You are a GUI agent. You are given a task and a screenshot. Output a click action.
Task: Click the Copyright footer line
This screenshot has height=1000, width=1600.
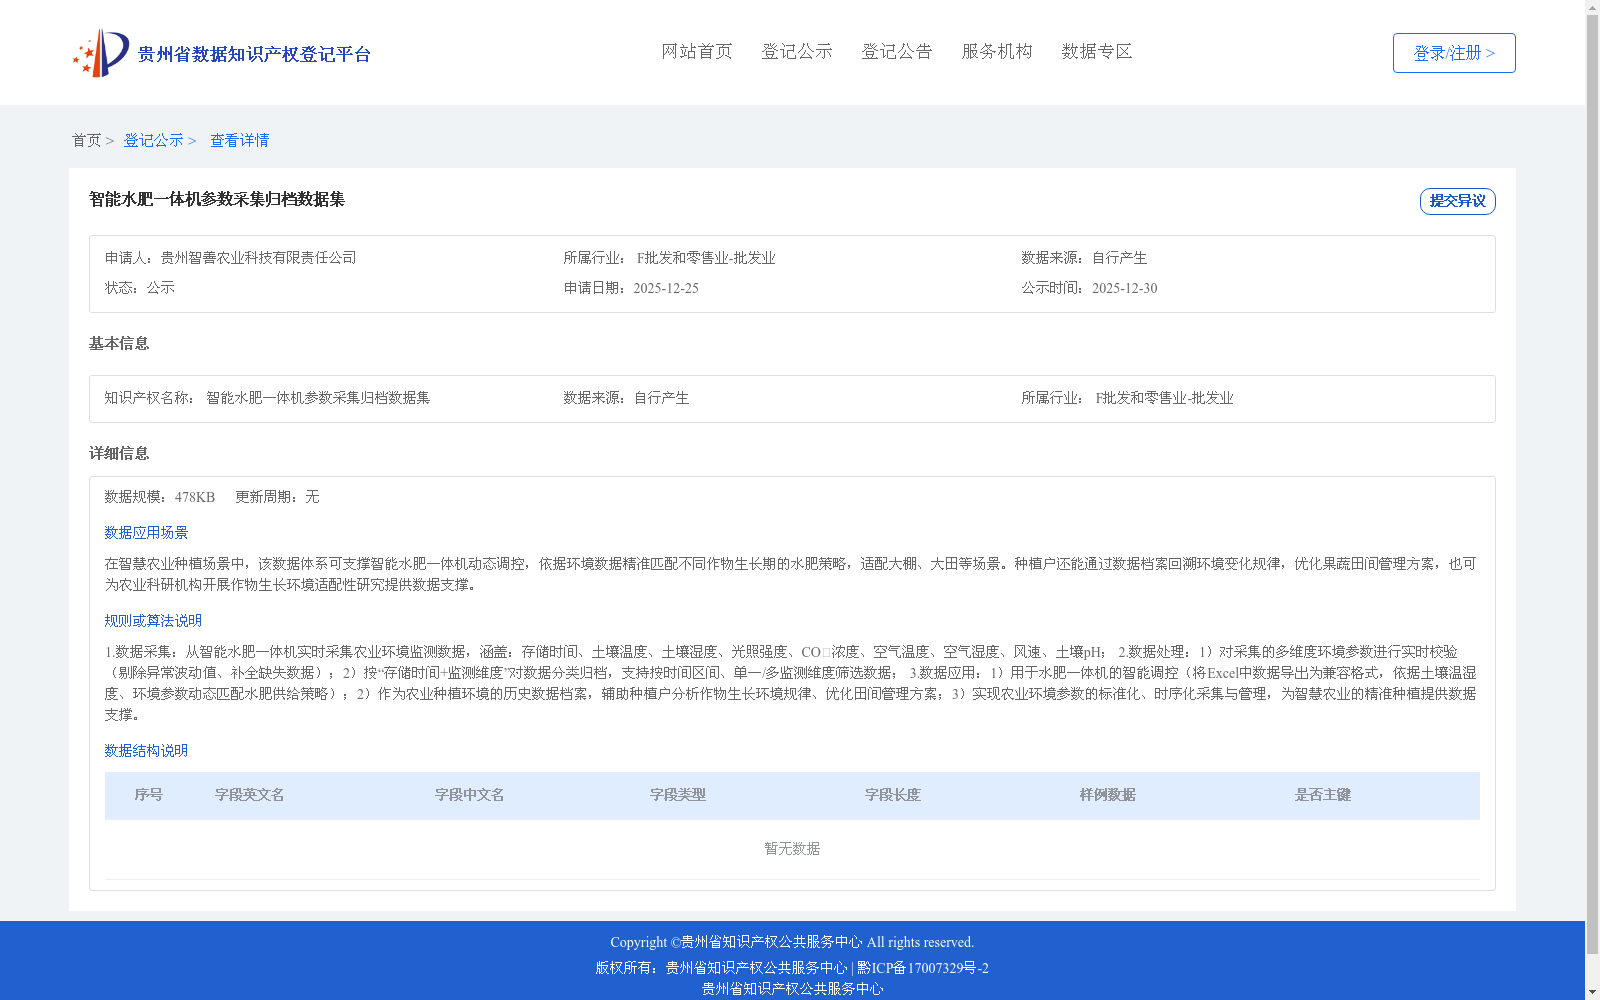tap(792, 942)
